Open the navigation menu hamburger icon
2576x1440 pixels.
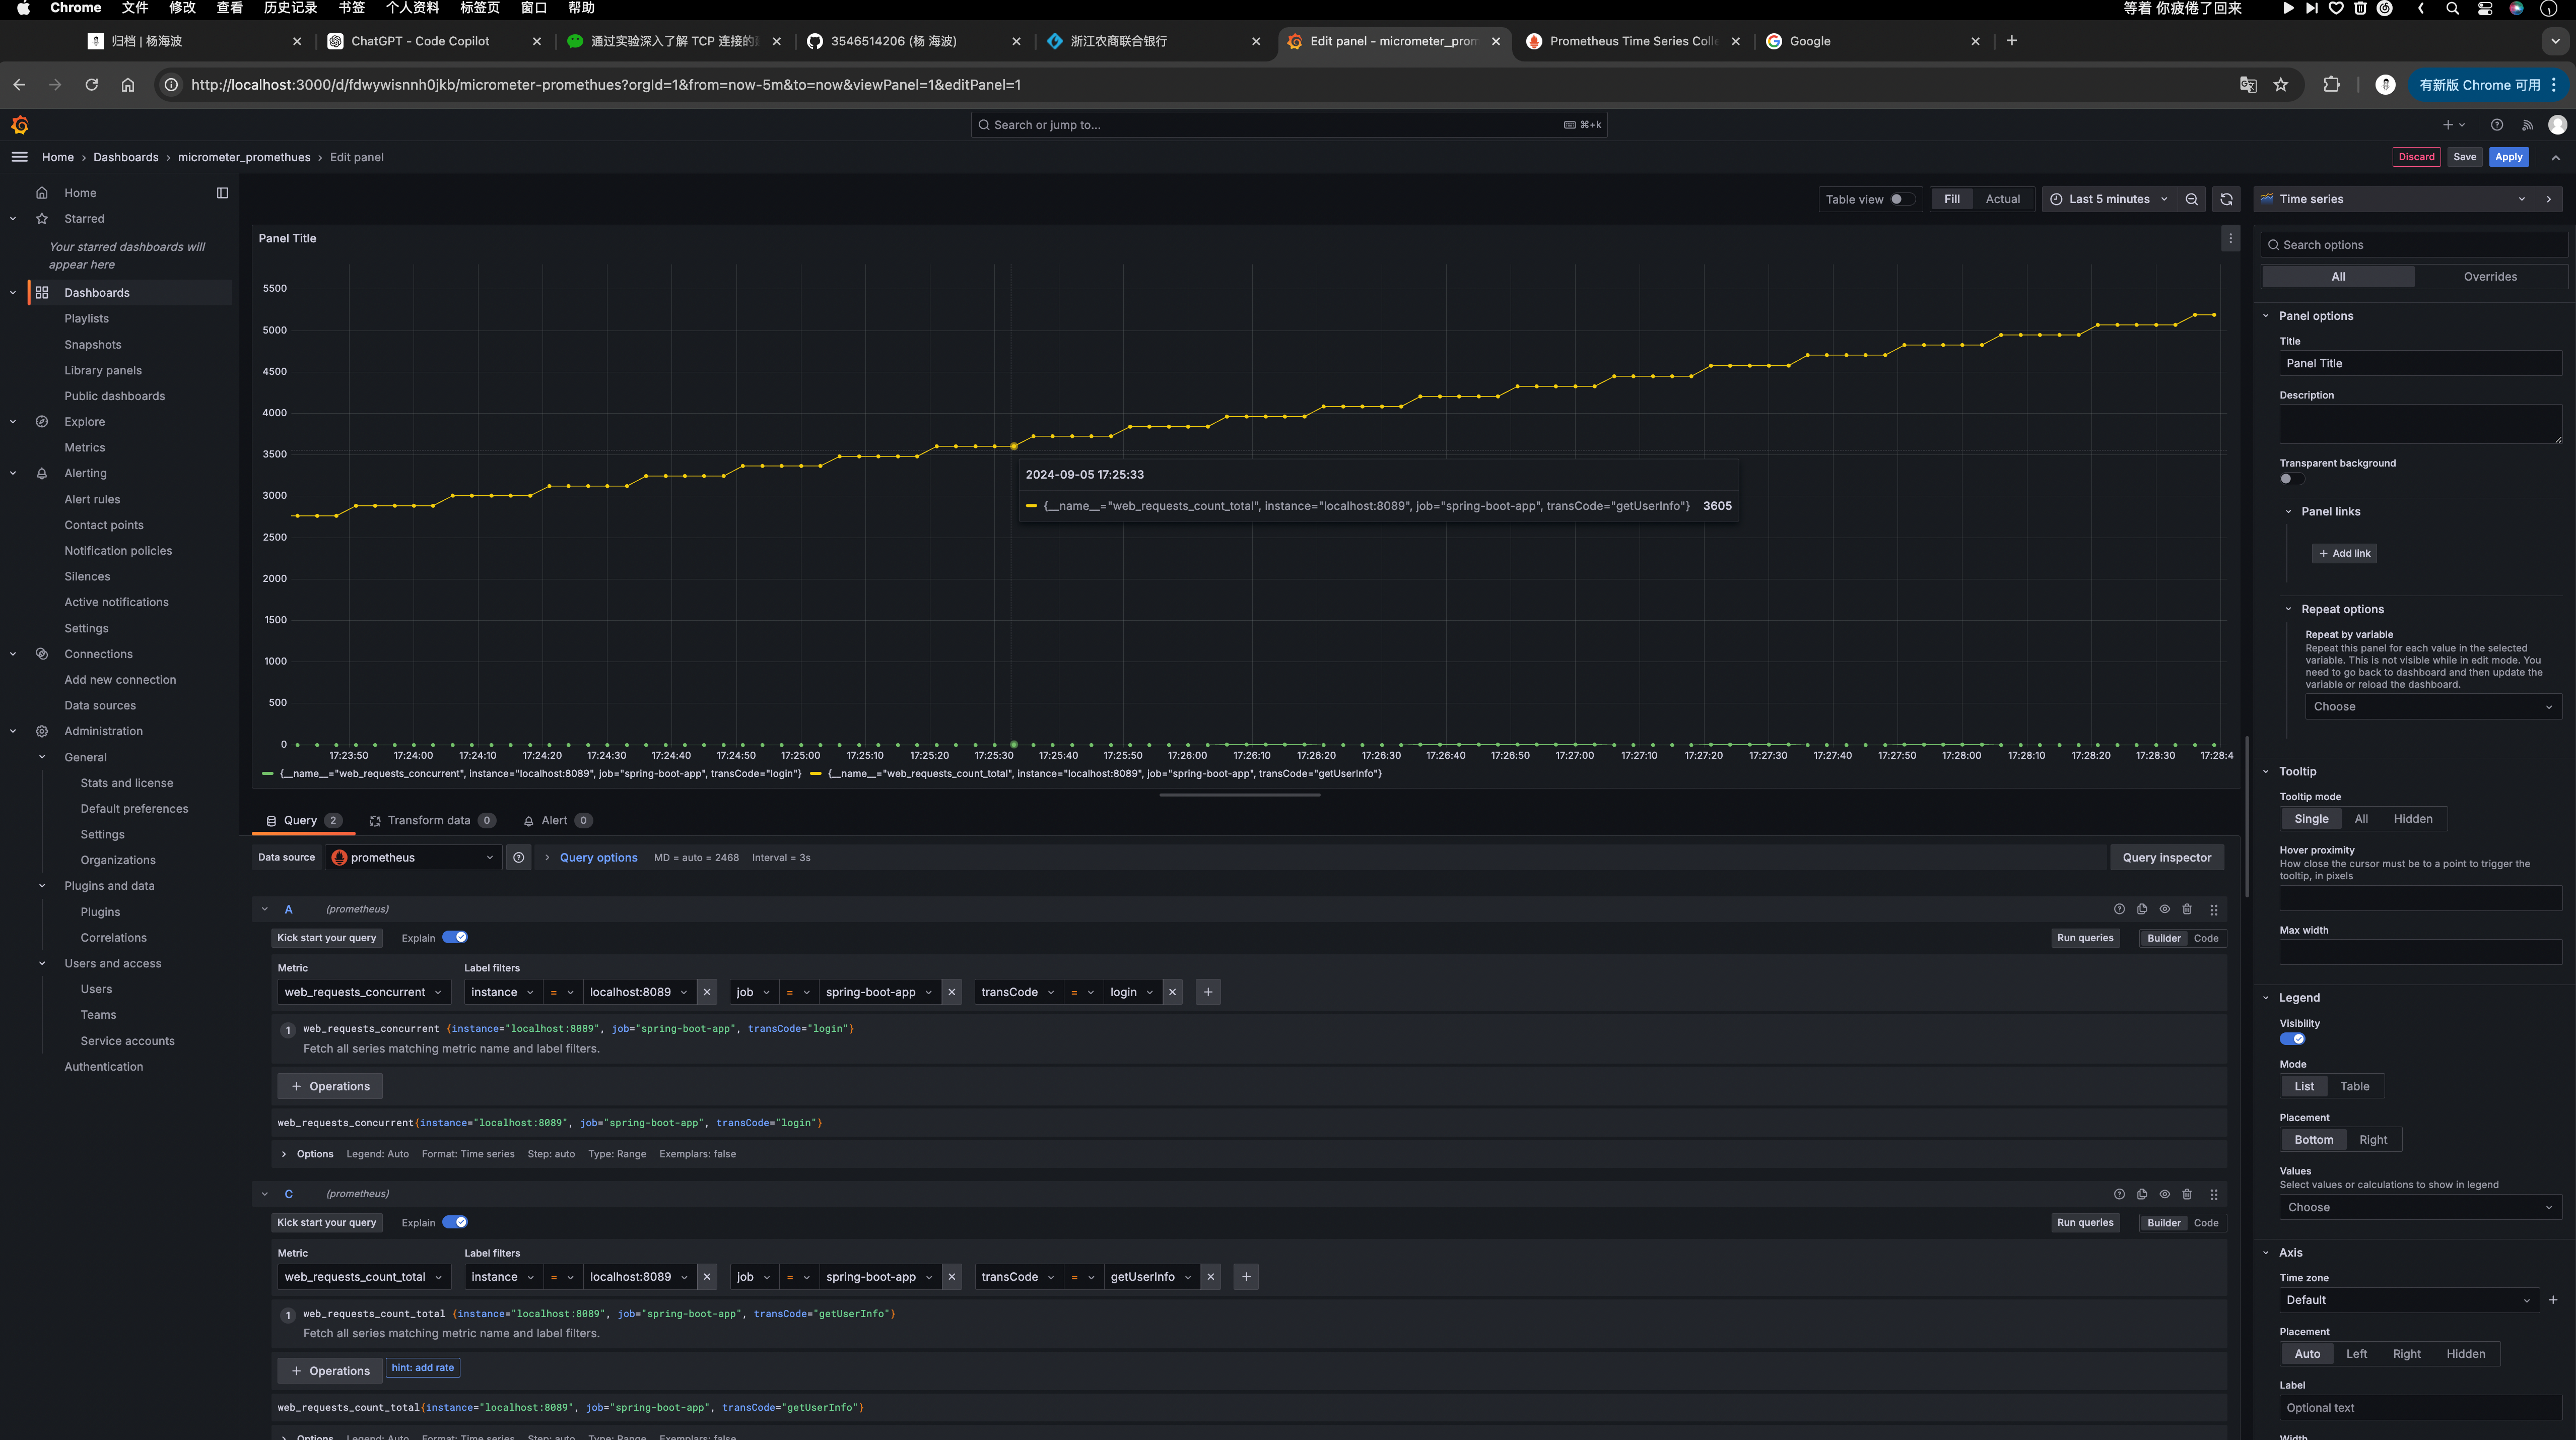click(19, 157)
